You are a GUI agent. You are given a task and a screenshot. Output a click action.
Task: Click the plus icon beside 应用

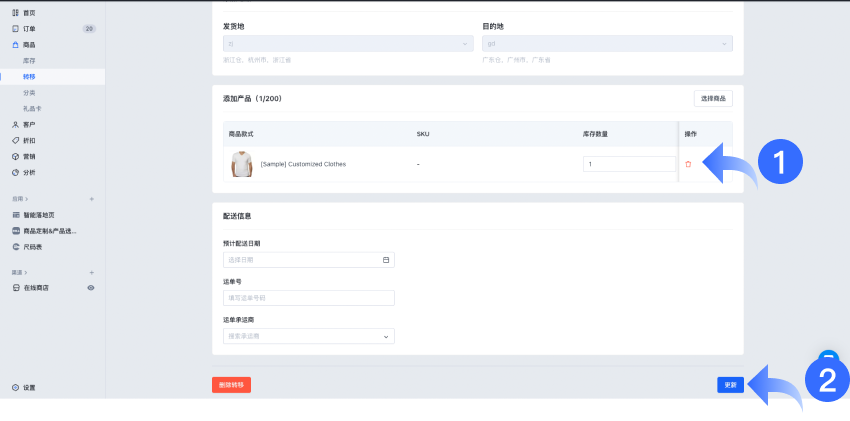tap(92, 199)
